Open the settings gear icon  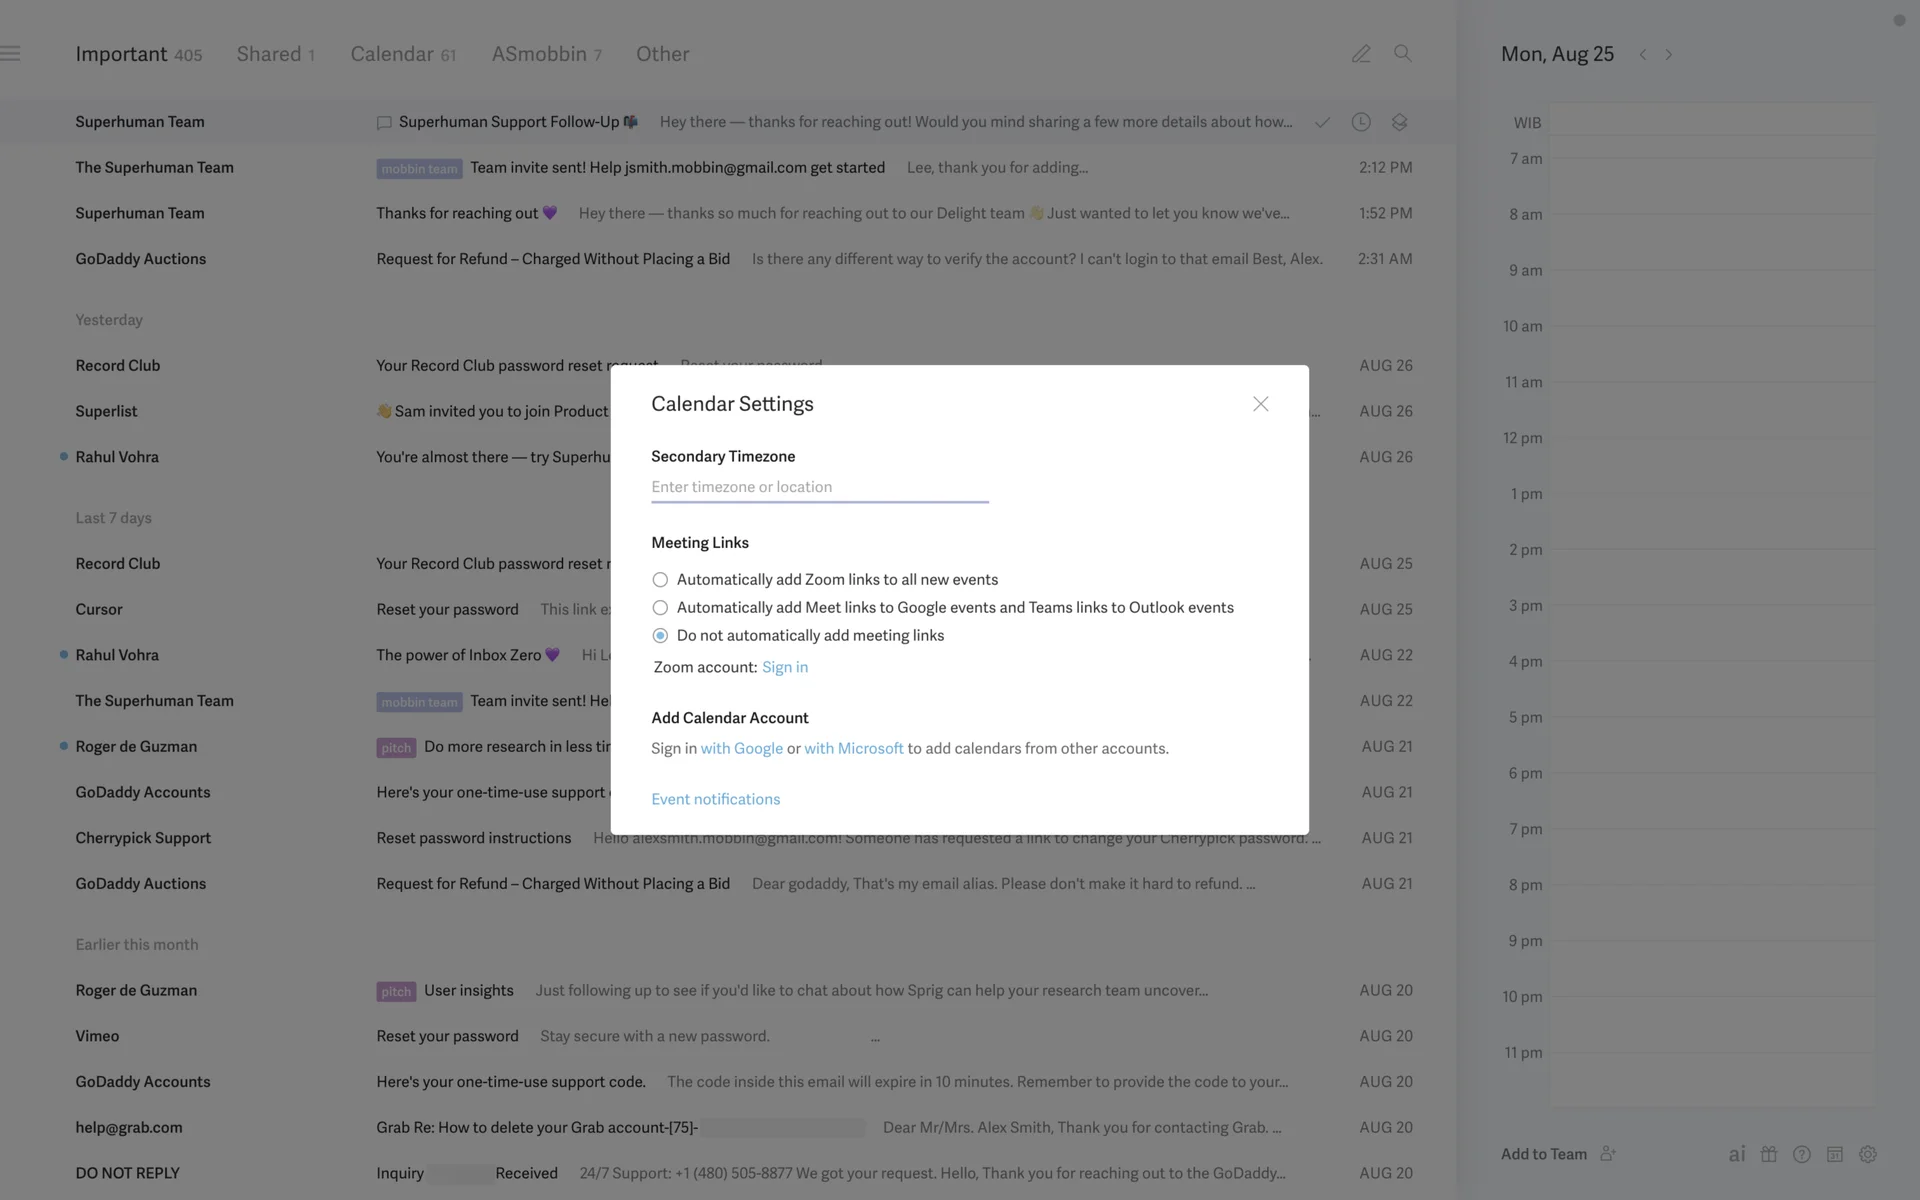click(x=1867, y=1154)
